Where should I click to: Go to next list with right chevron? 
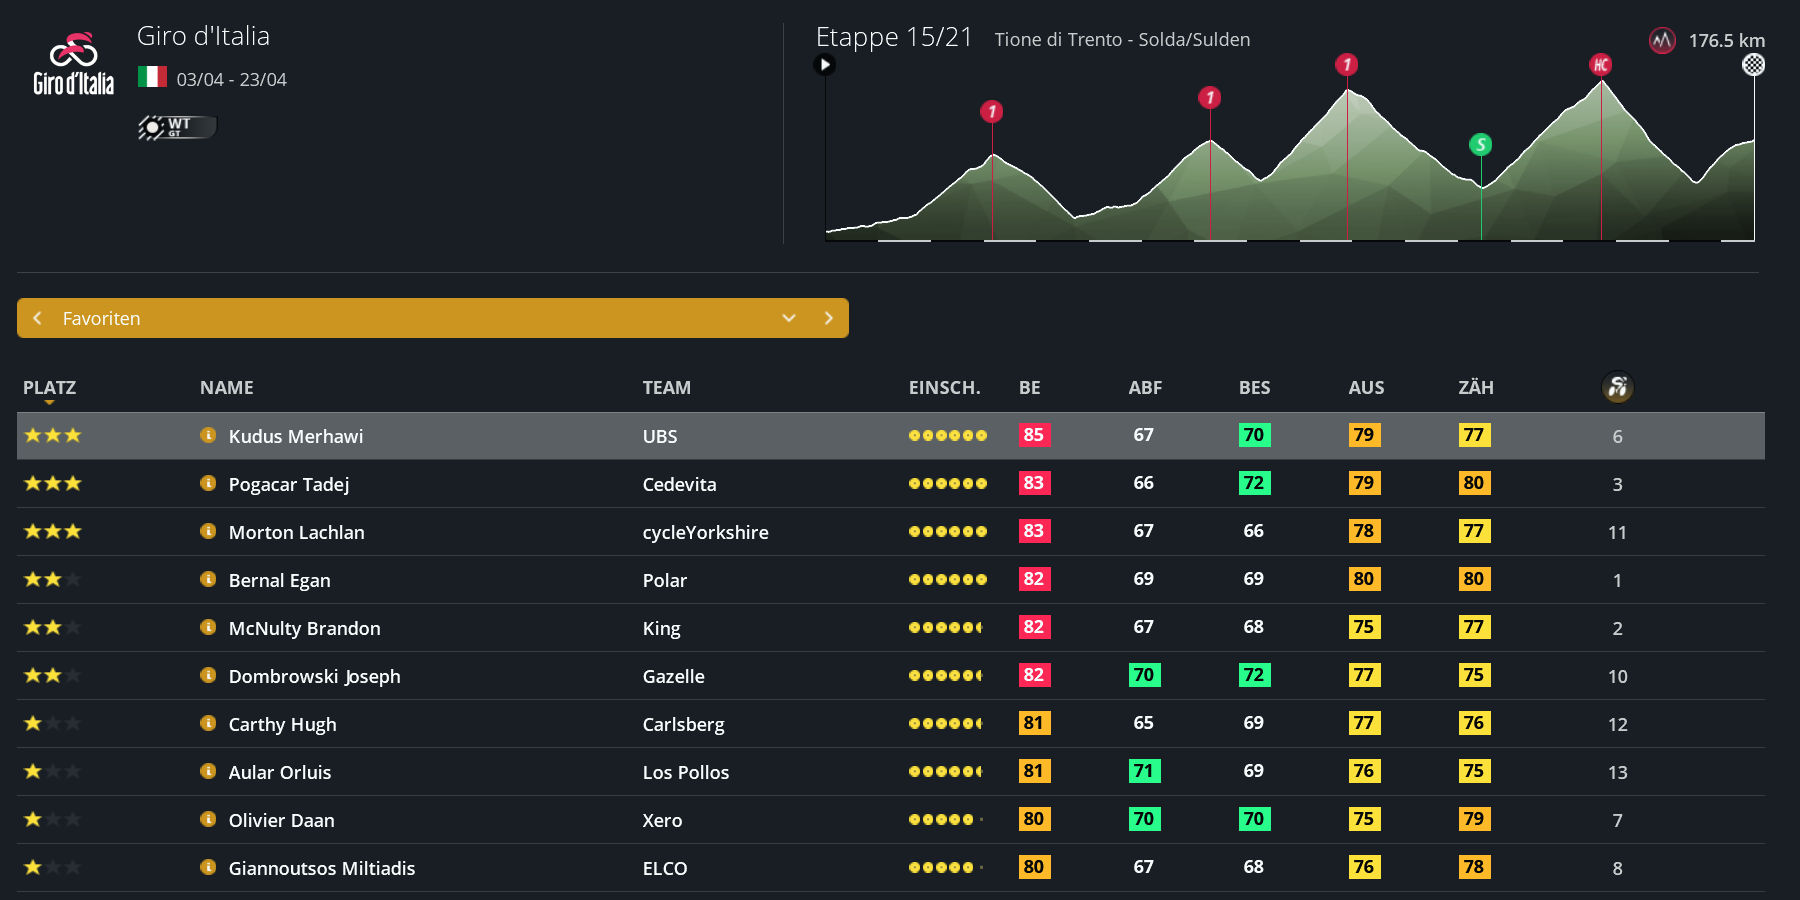[828, 318]
